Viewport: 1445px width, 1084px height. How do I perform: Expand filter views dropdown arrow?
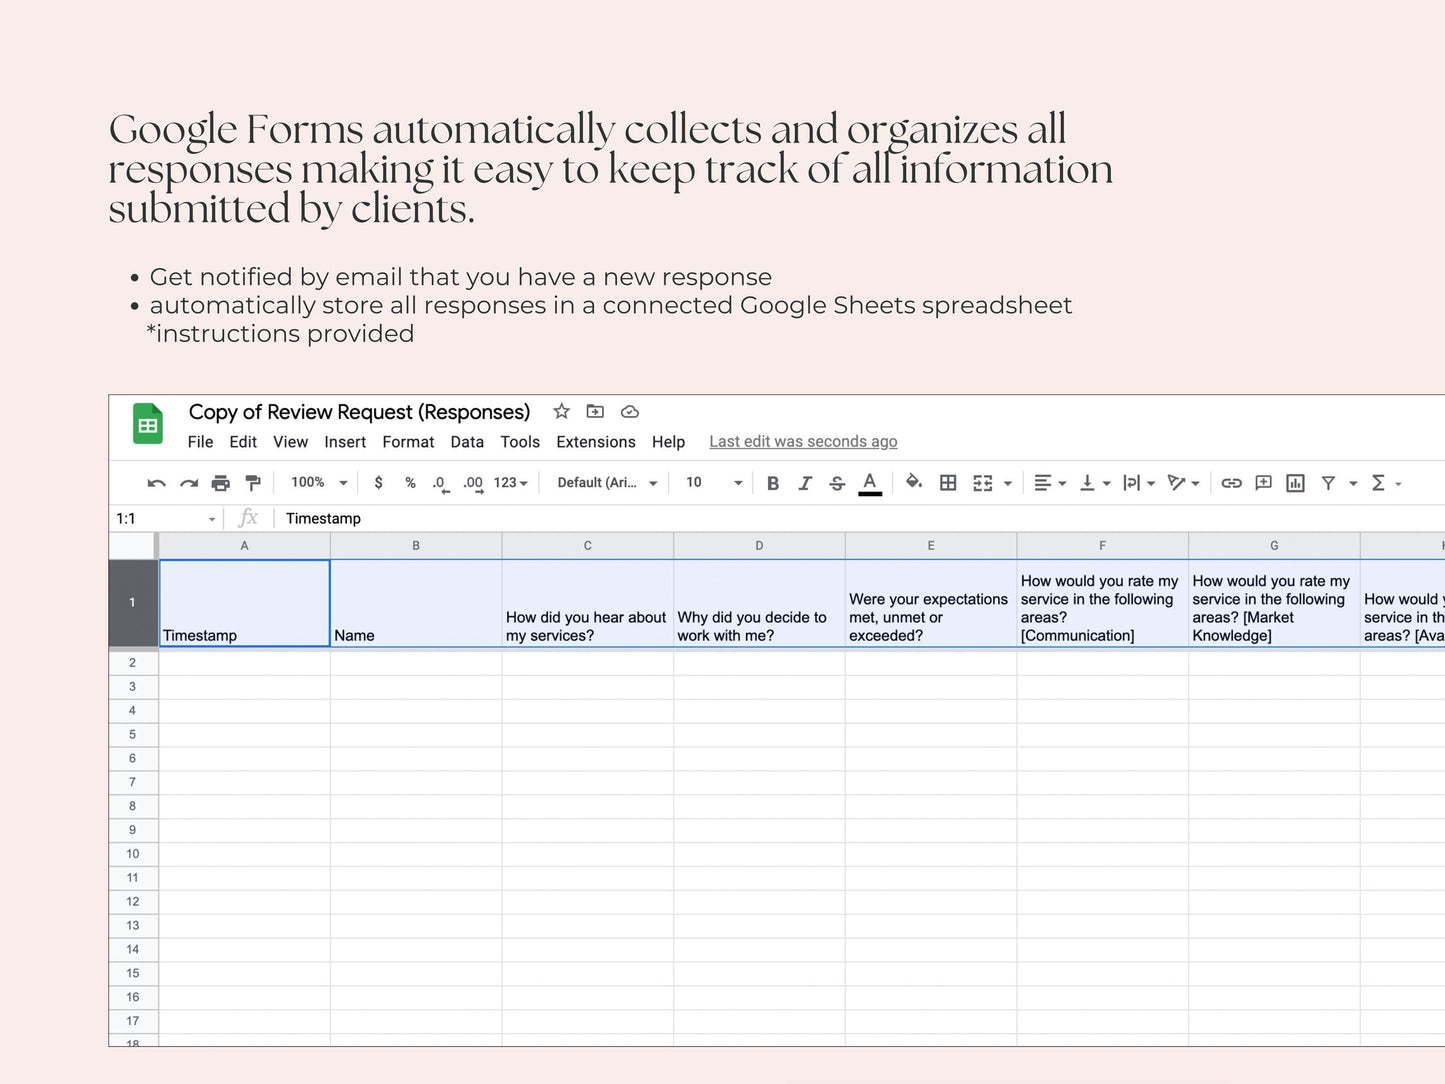1353,484
